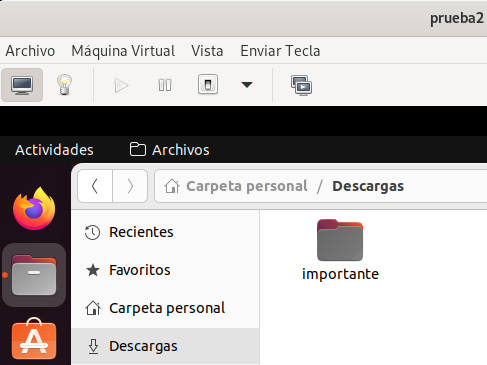Open virtual hardware details lightbulb icon
Screen dimensions: 487x365
[64, 85]
